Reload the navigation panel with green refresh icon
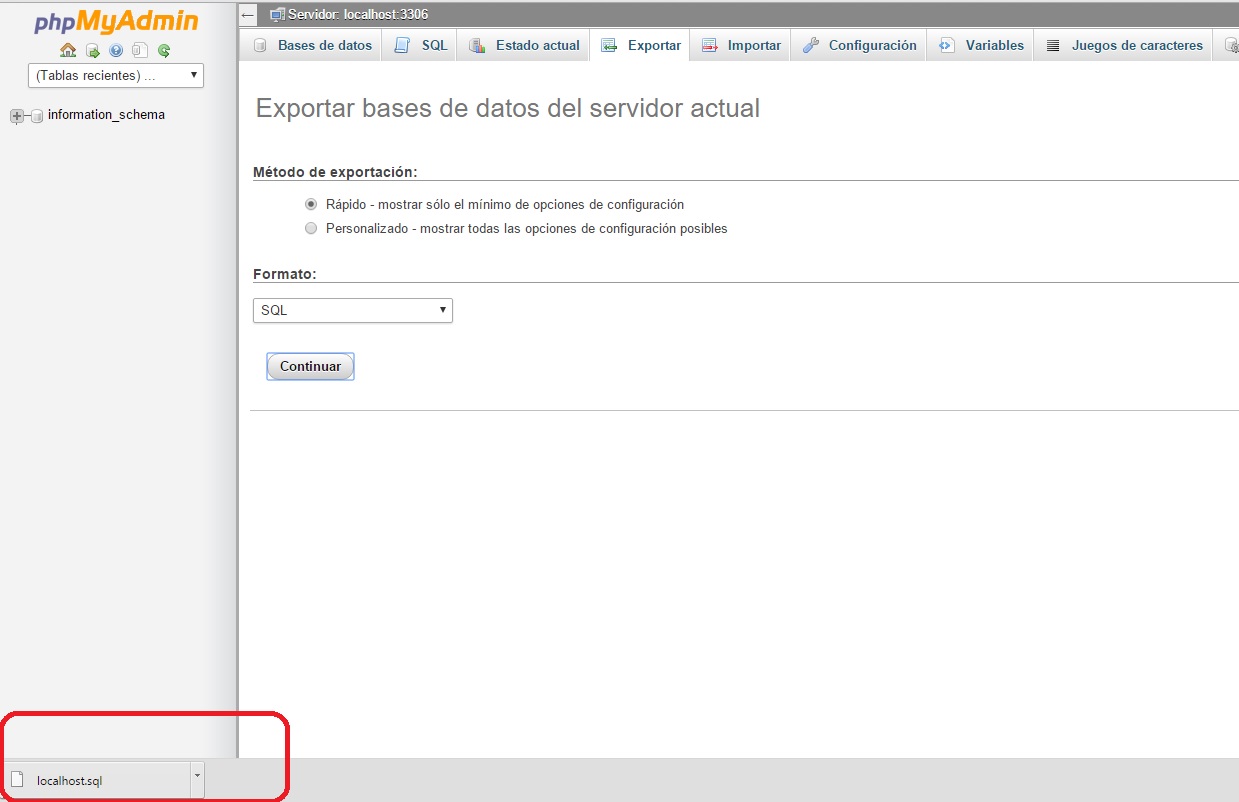This screenshot has height=802, width=1239. coord(164,50)
